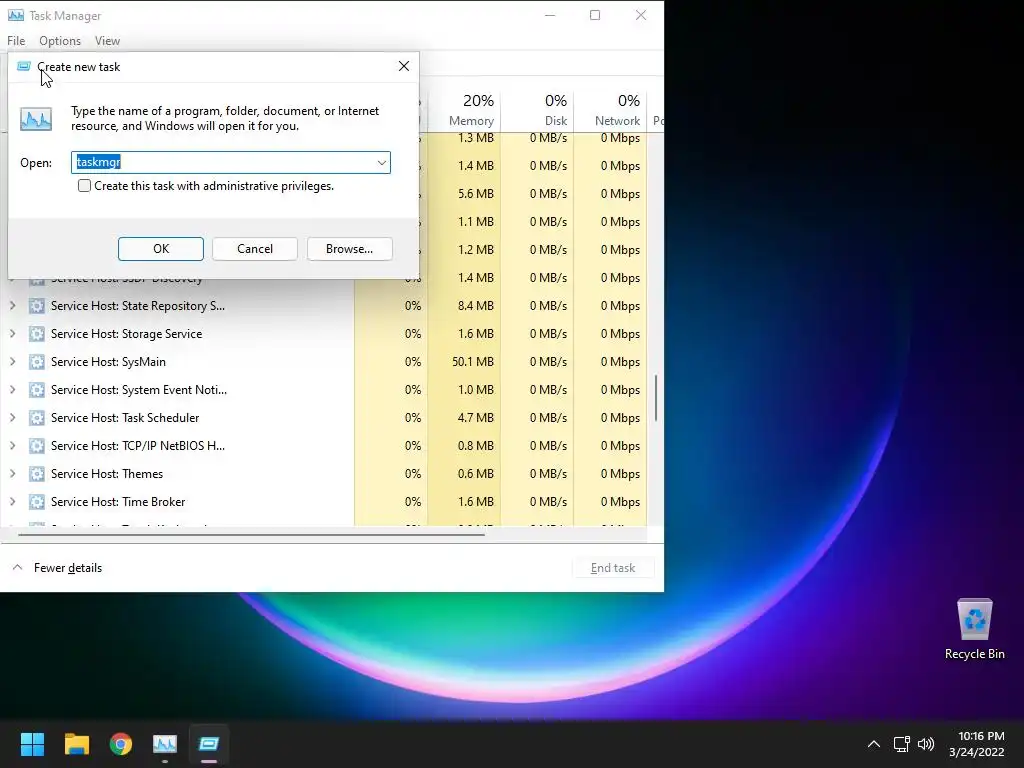Click the State Repository service gear icon
This screenshot has height=768, width=1024.
[x=37, y=306]
